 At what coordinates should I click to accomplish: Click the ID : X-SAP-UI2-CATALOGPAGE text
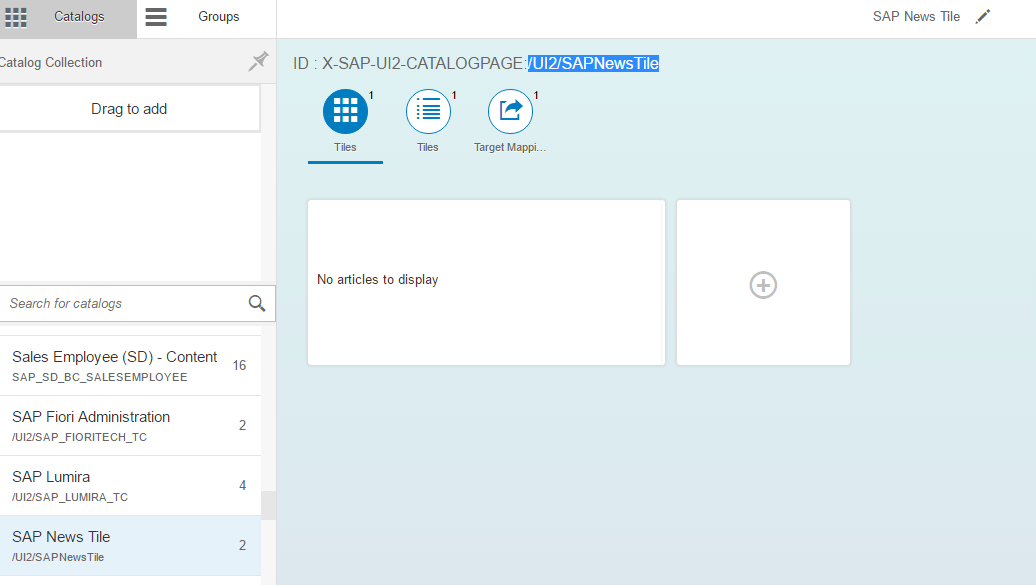pos(410,63)
